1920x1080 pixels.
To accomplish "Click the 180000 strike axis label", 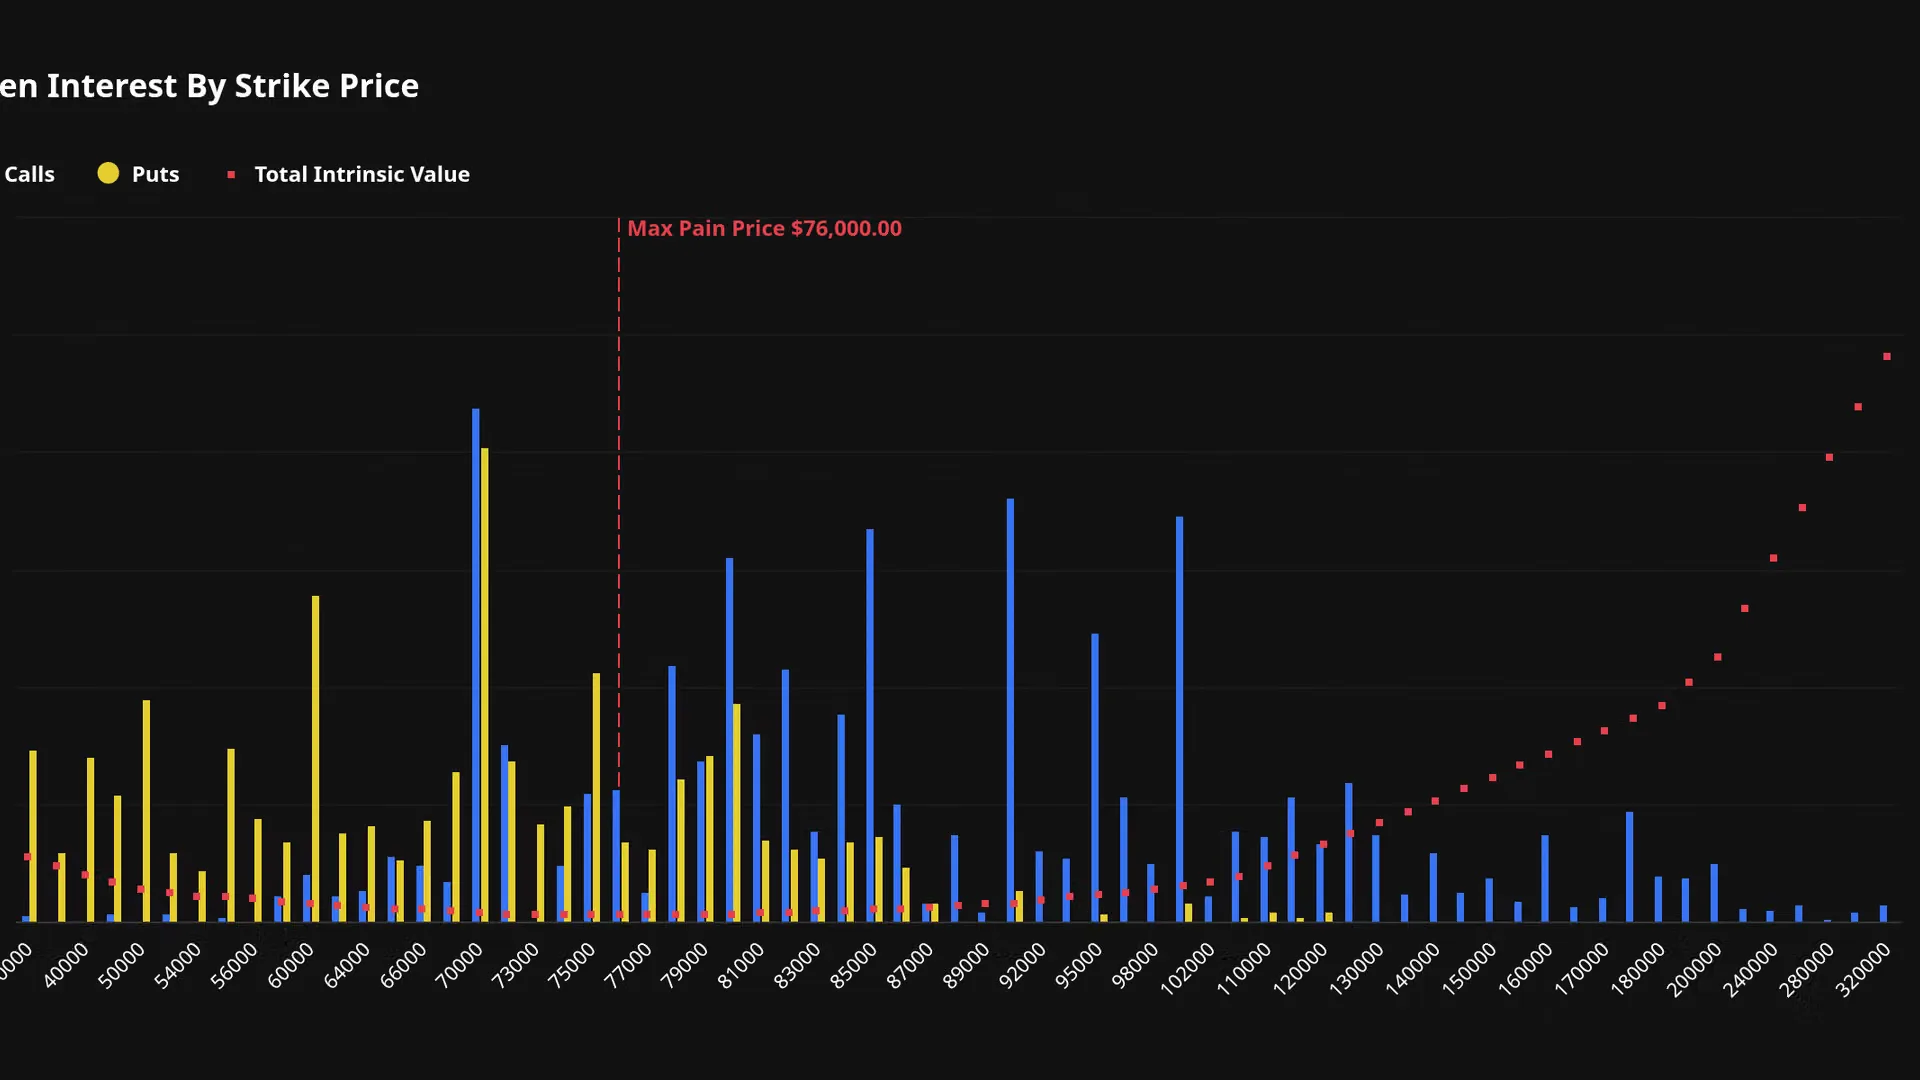I will pyautogui.click(x=1639, y=969).
